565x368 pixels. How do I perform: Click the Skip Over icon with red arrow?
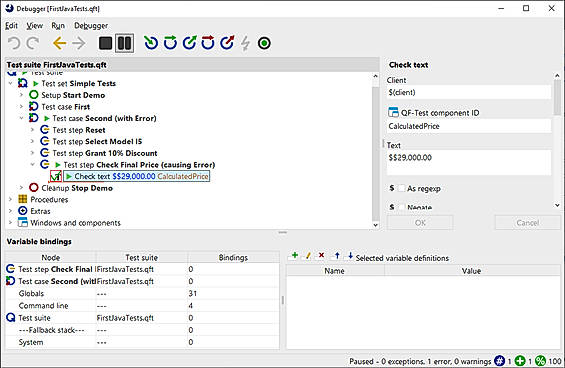point(208,43)
